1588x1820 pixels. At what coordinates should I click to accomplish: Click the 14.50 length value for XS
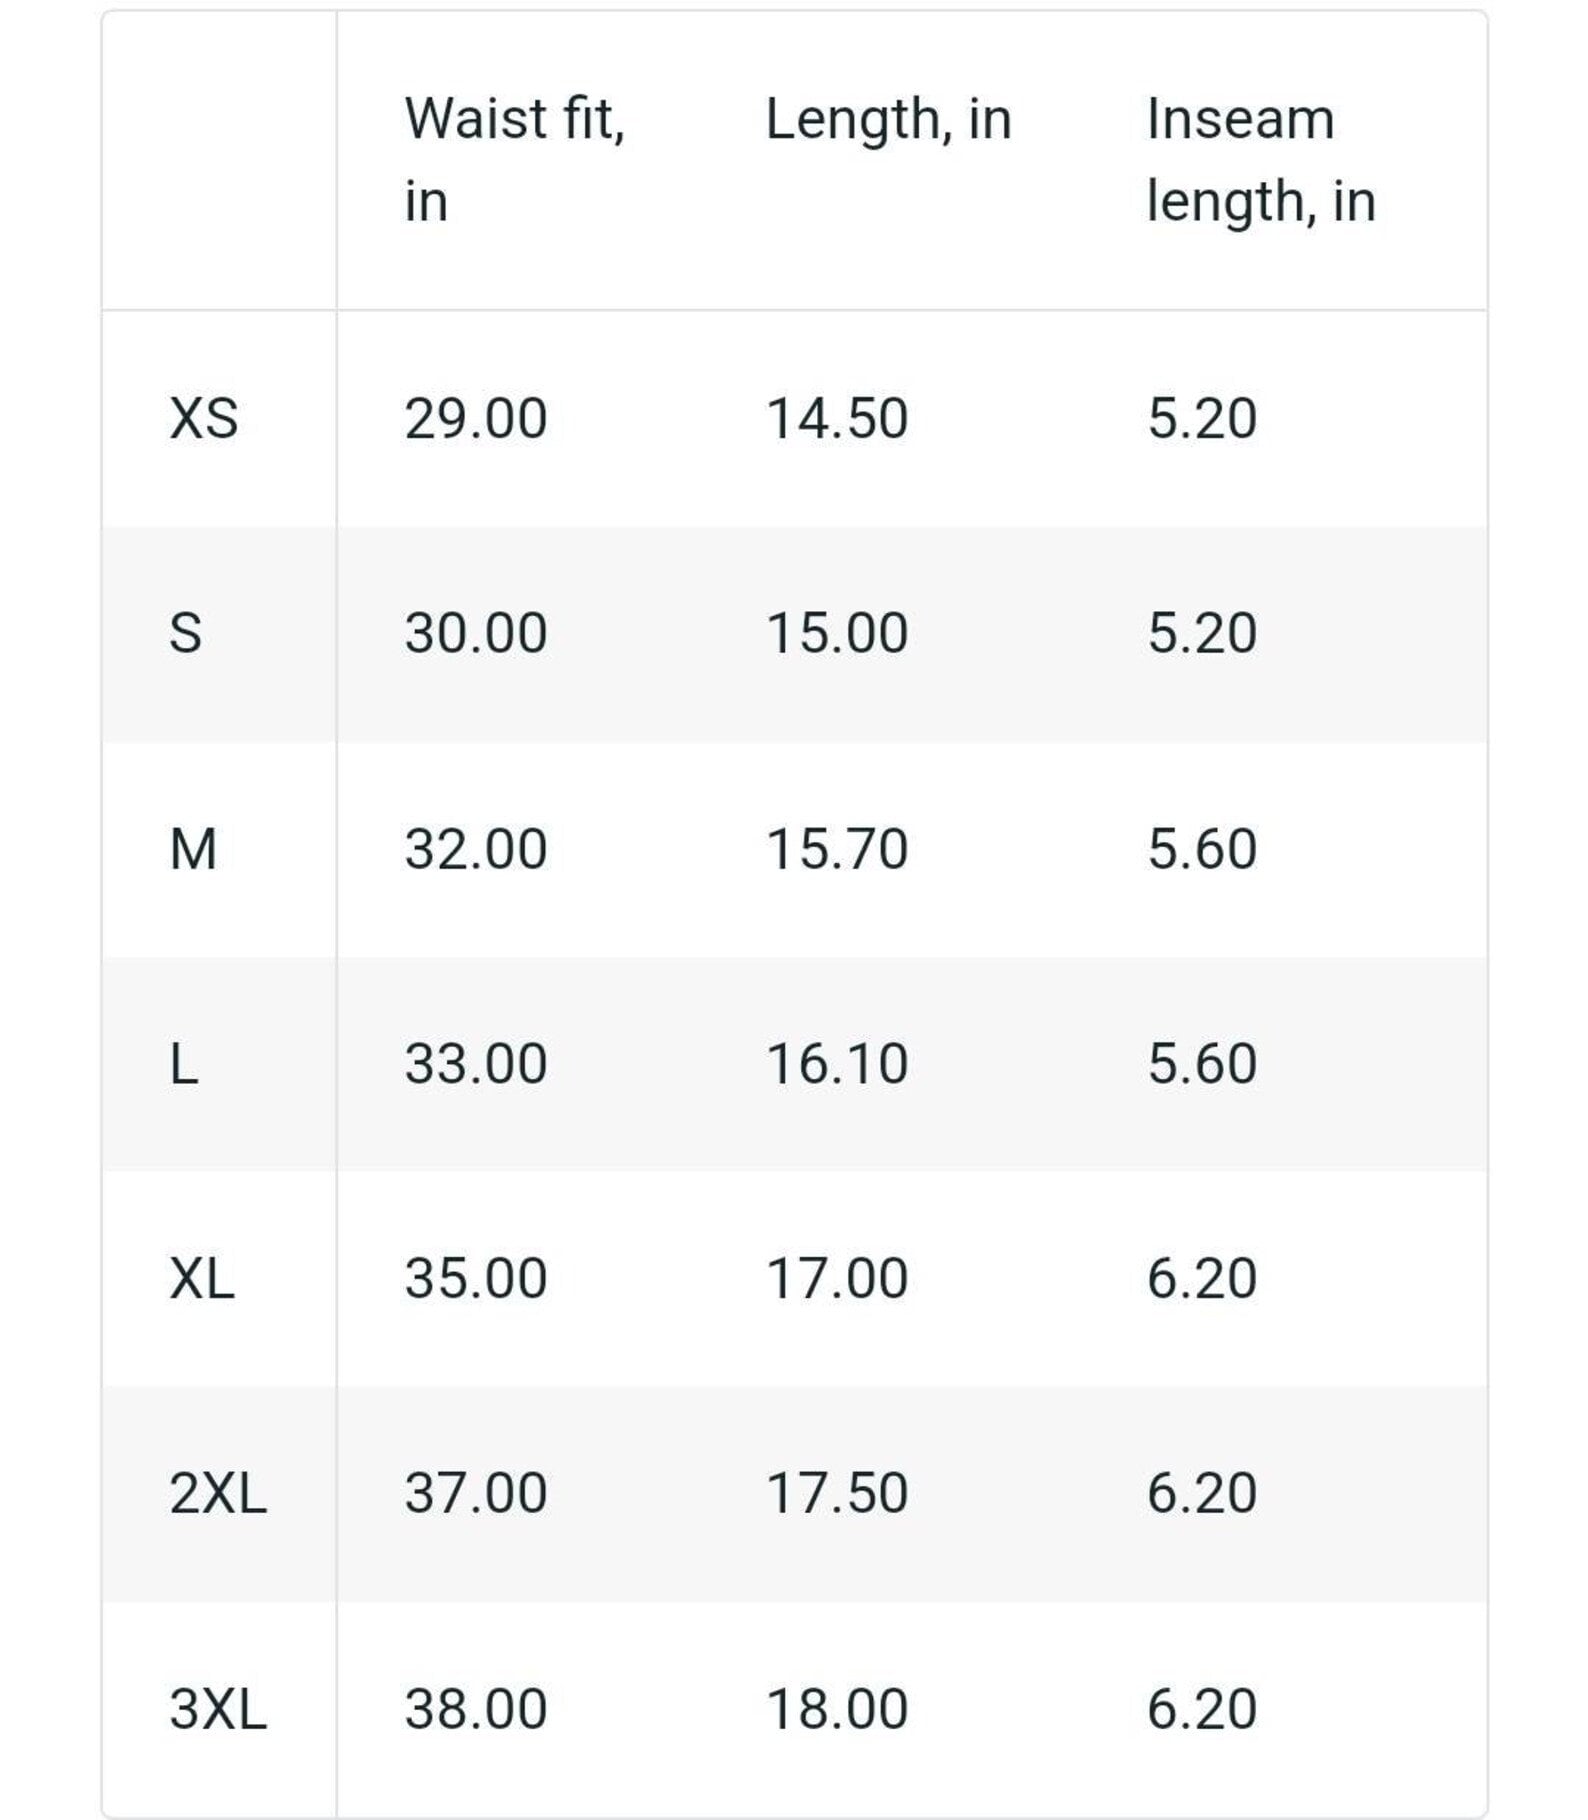click(836, 418)
